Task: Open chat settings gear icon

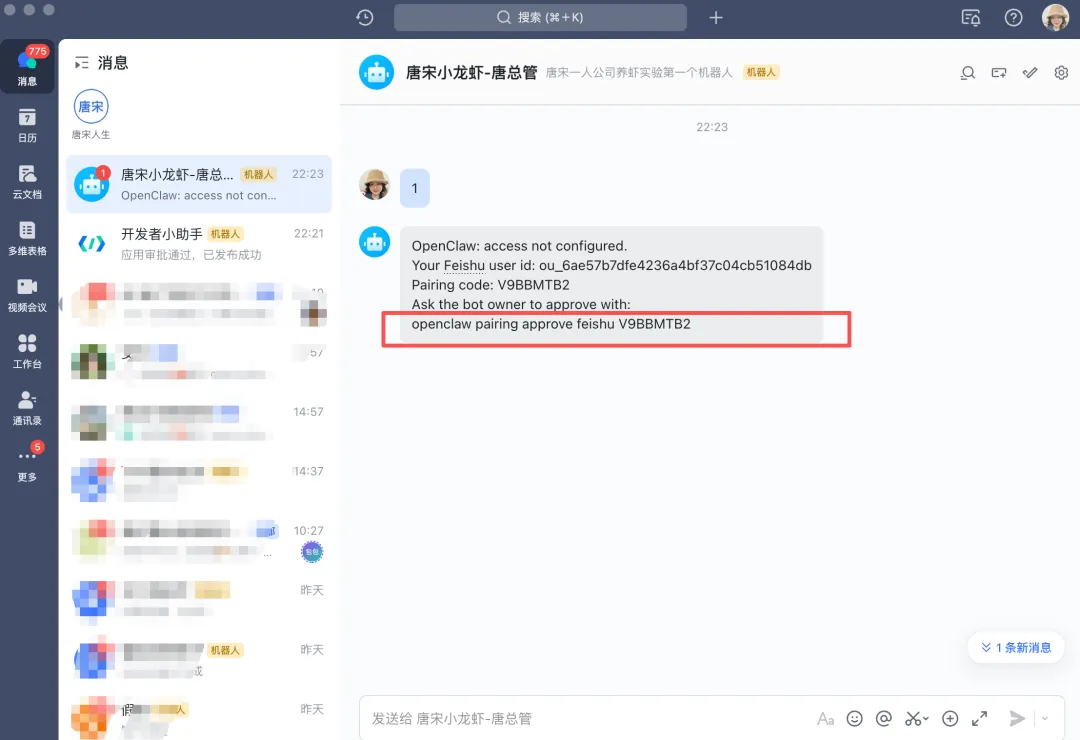Action: pos(1061,72)
